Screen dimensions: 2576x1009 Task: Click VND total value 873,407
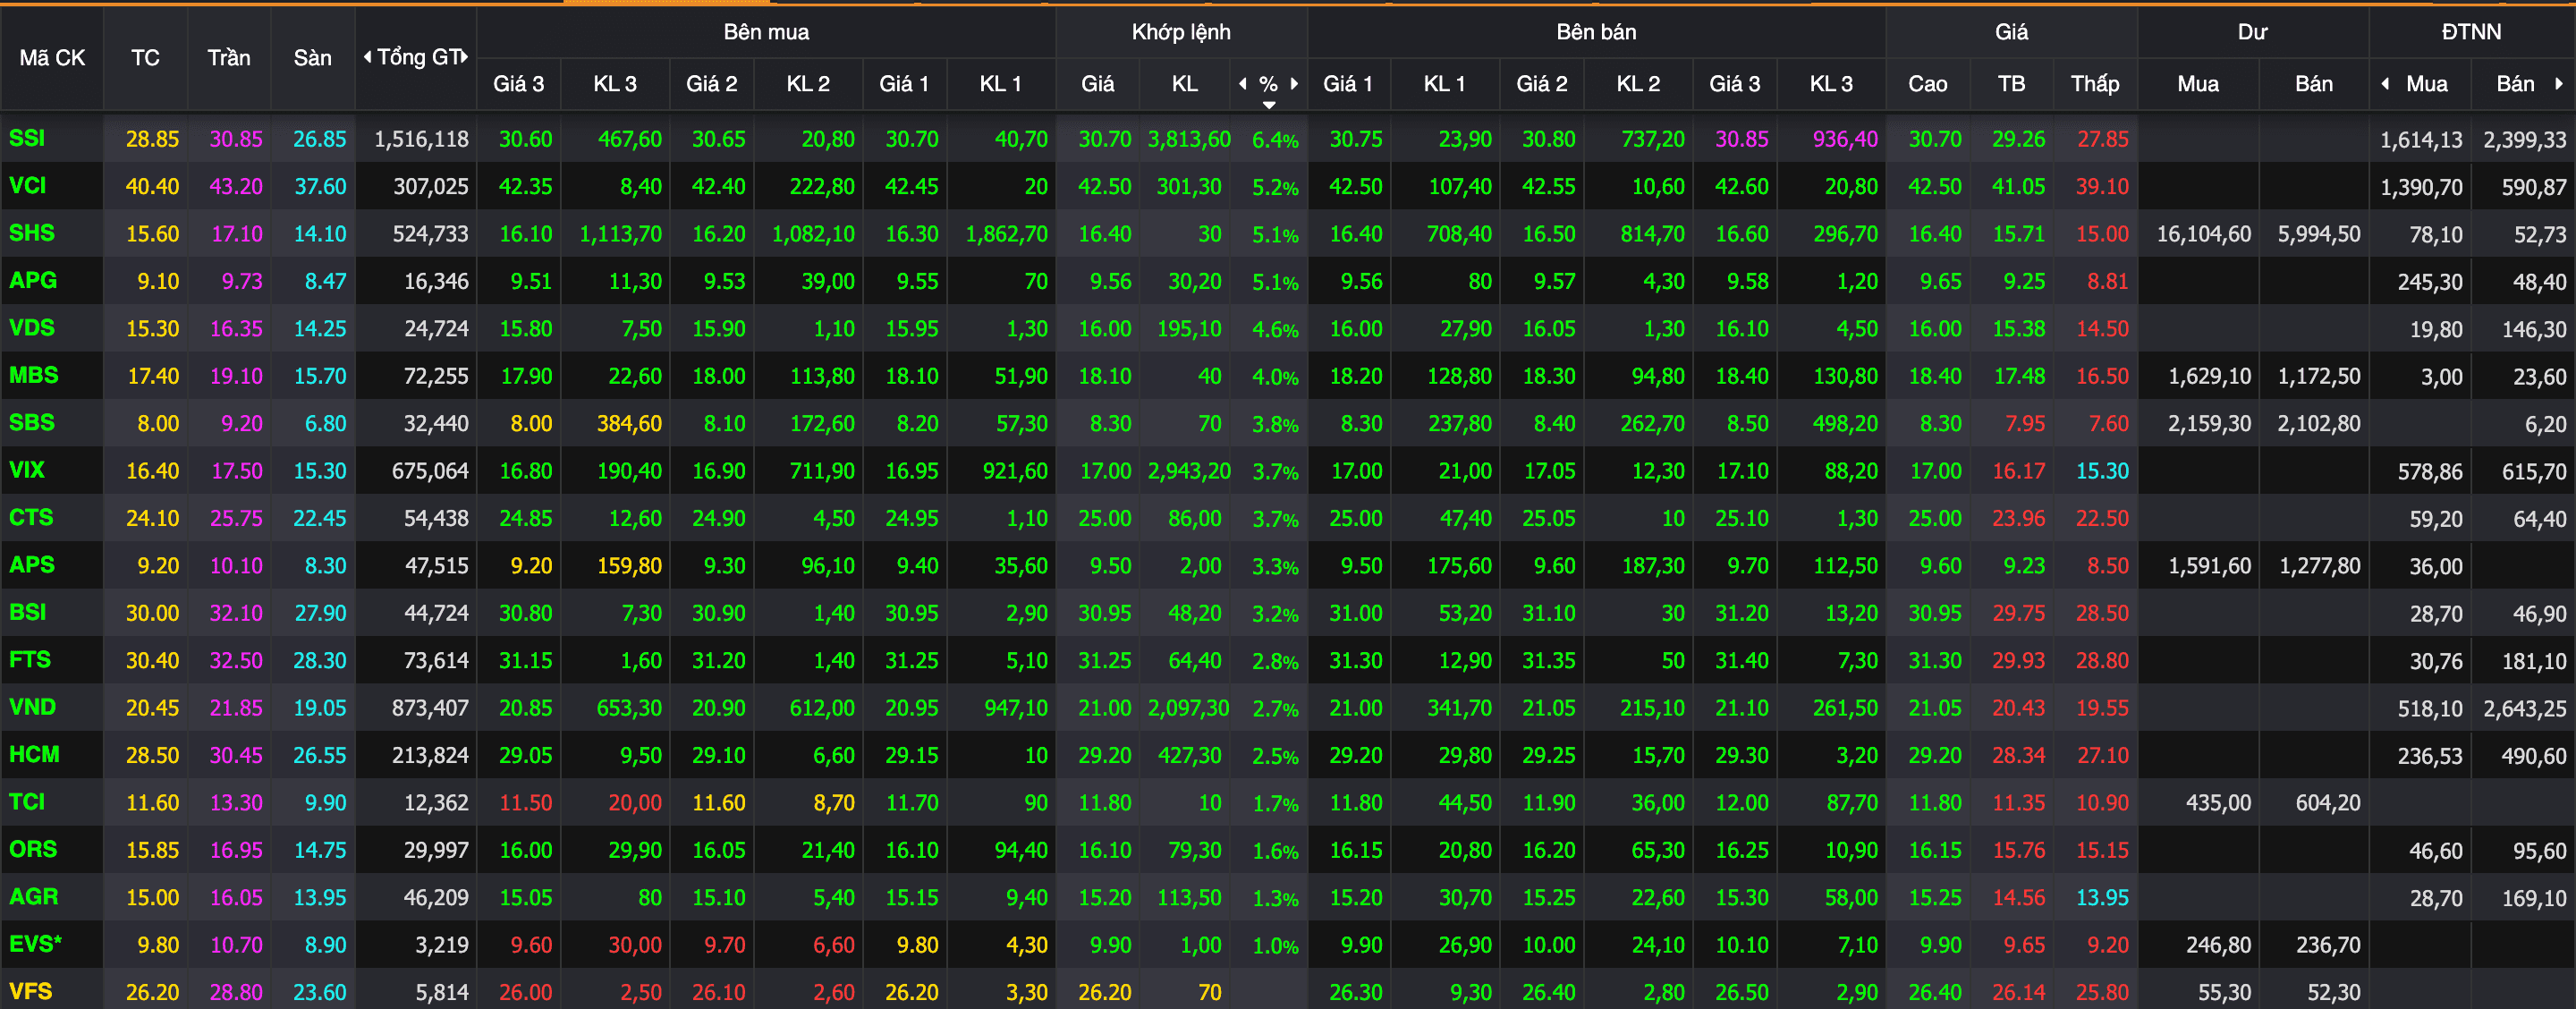click(430, 708)
